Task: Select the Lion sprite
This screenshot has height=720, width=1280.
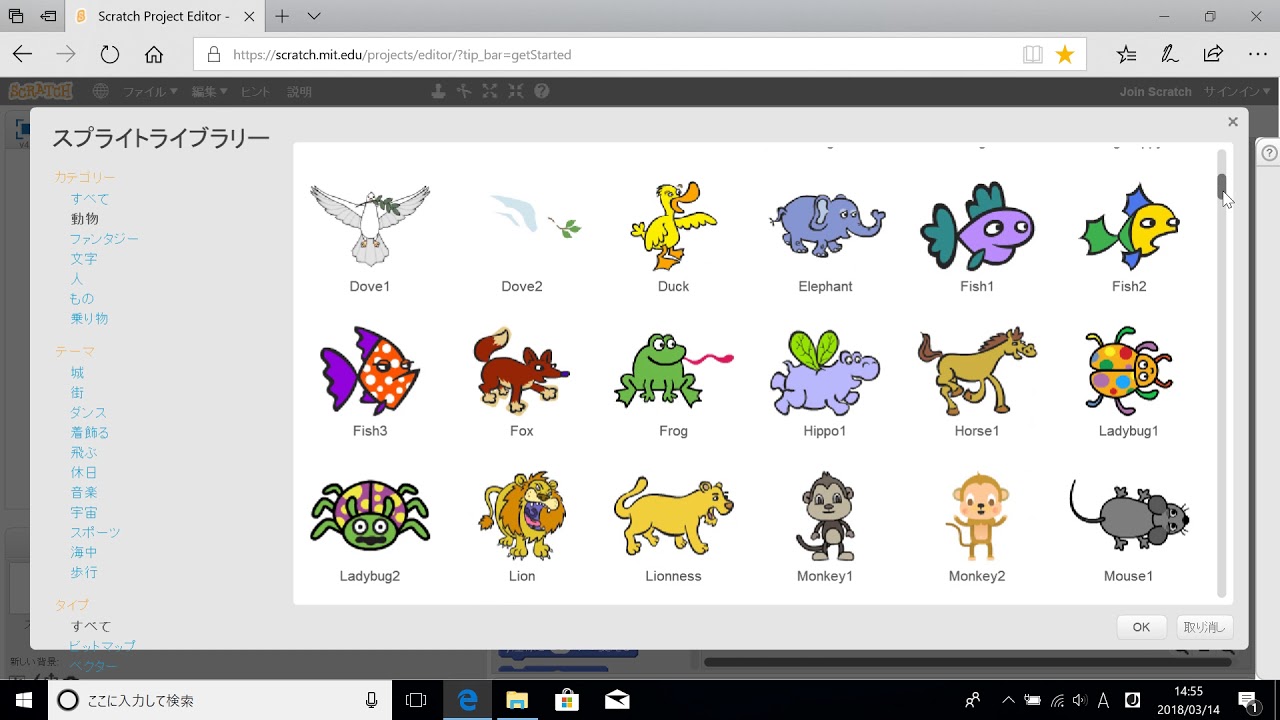Action: pyautogui.click(x=522, y=516)
